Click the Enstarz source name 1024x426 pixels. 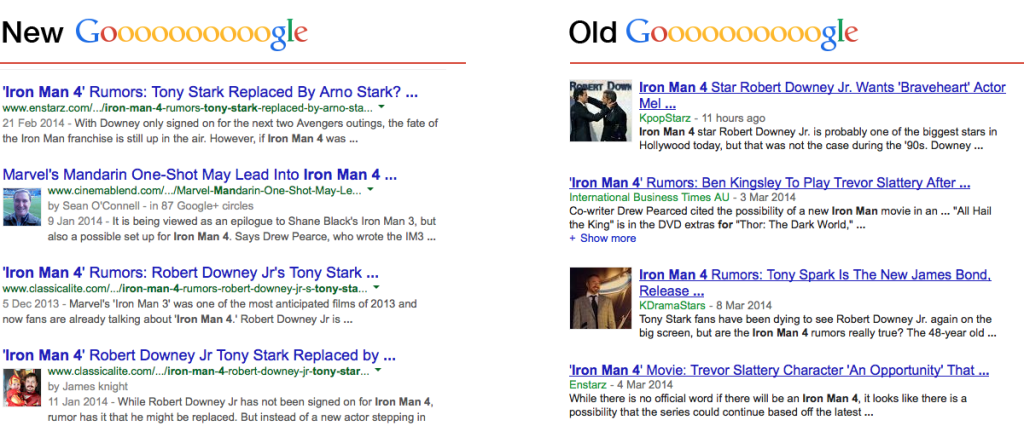click(x=588, y=385)
